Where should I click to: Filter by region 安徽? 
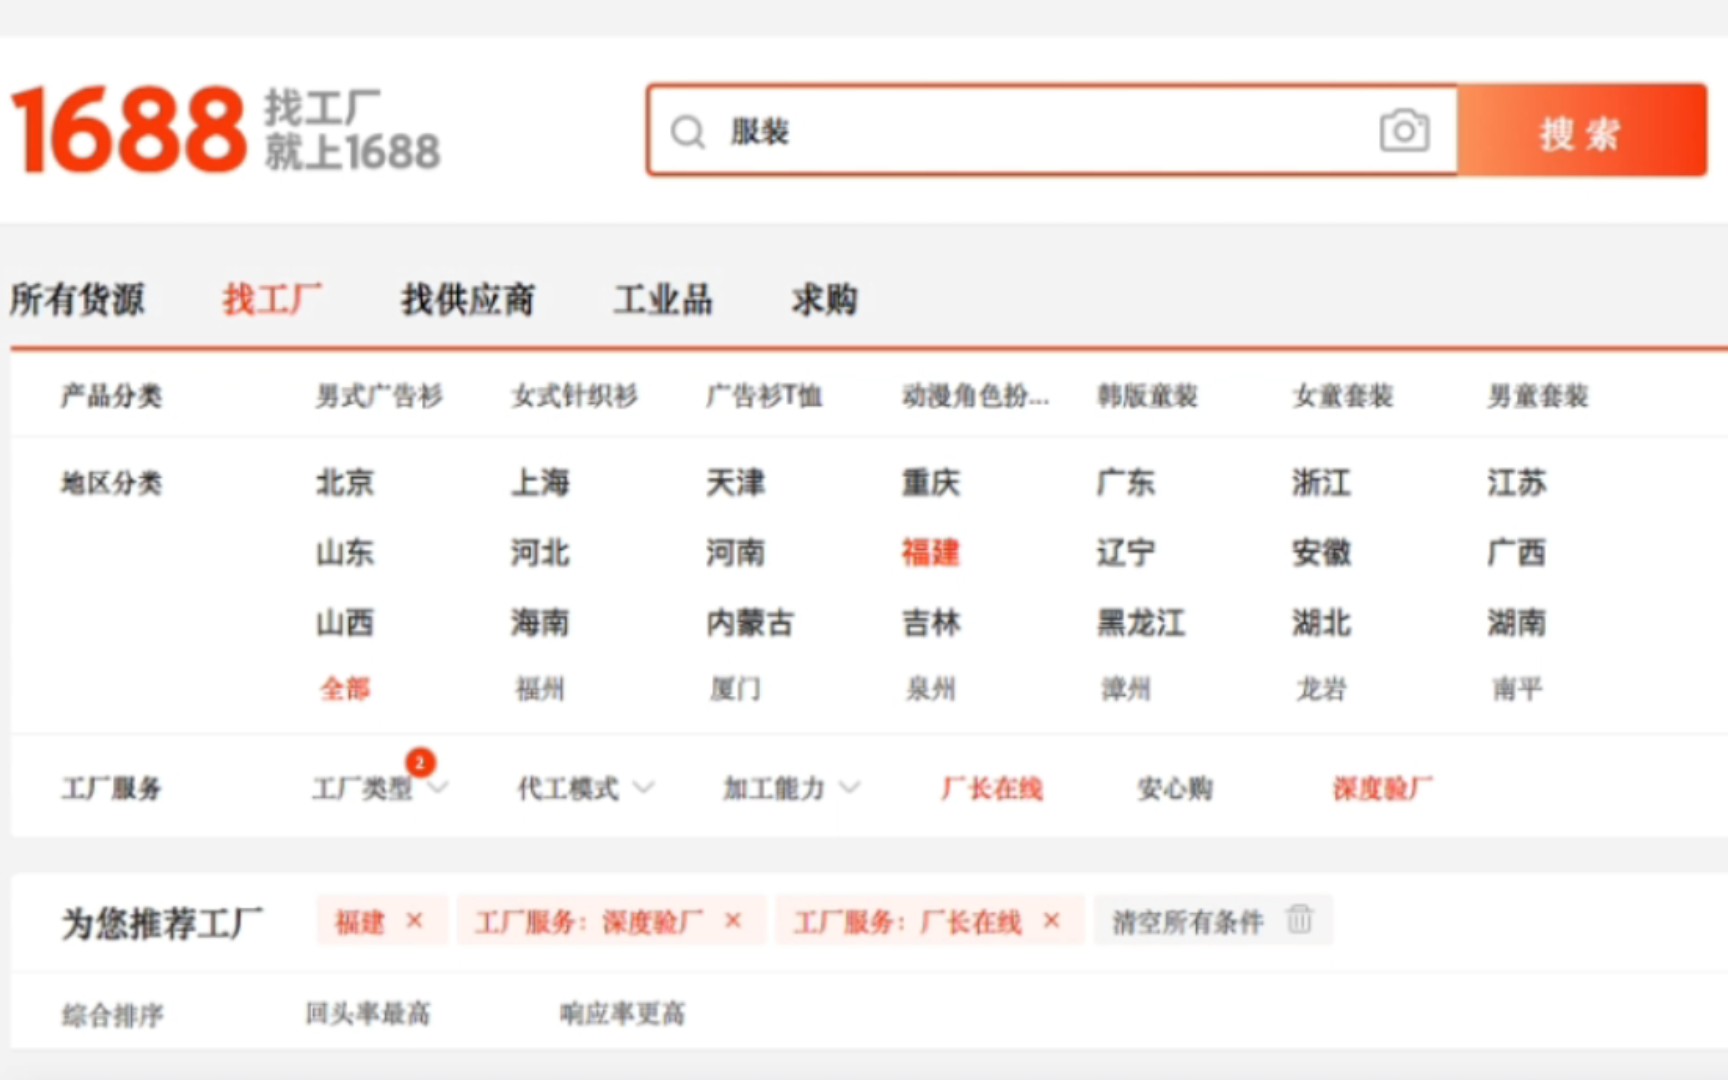(x=1321, y=552)
